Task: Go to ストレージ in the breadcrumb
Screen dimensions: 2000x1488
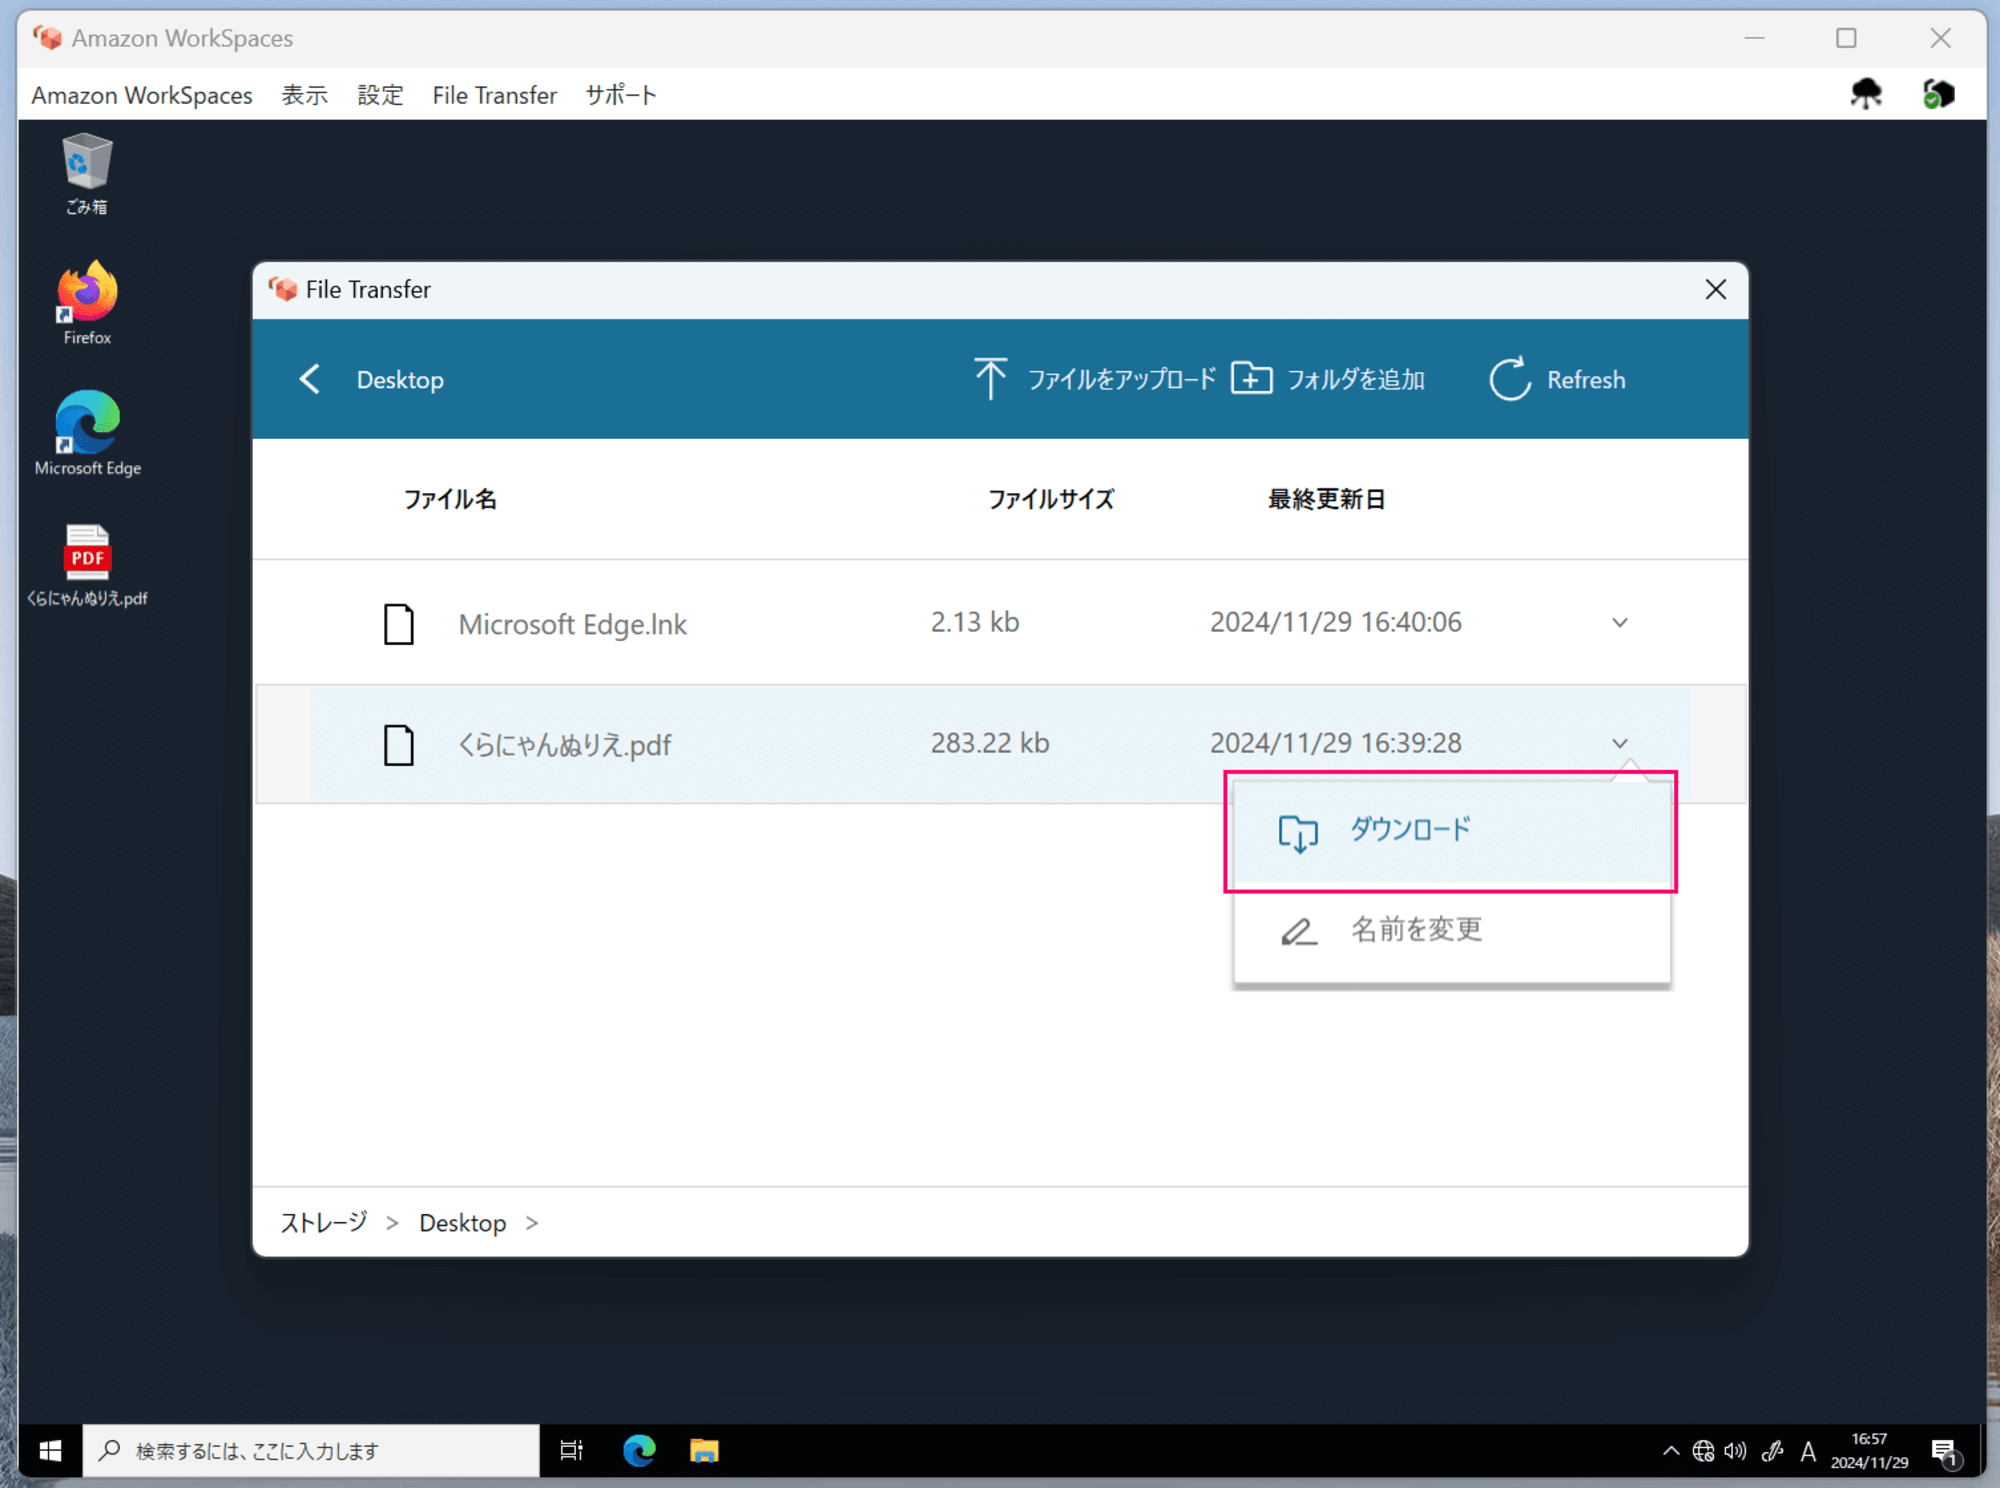Action: pos(324,1223)
